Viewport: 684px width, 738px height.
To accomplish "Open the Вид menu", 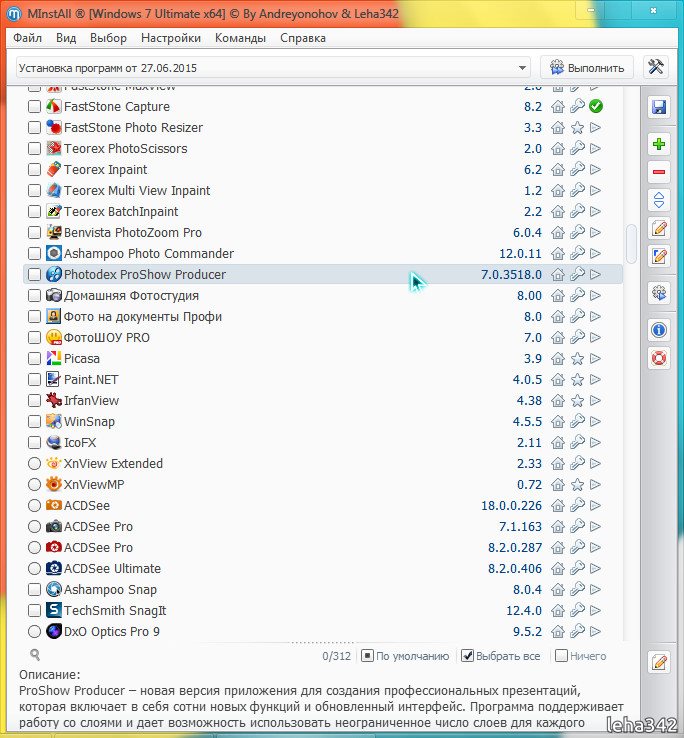I will click(x=66, y=38).
